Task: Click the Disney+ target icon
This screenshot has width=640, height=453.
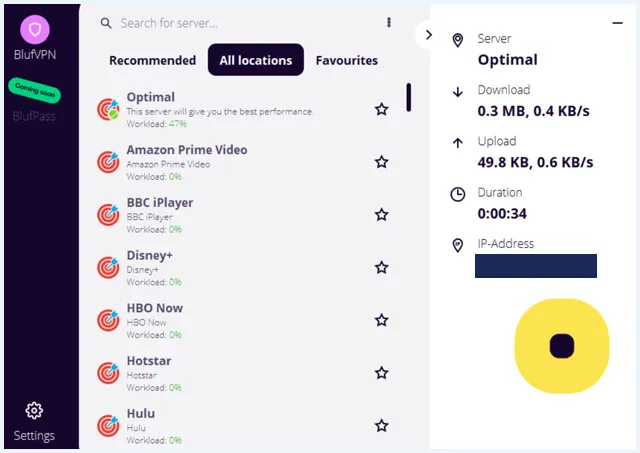Action: 108,267
